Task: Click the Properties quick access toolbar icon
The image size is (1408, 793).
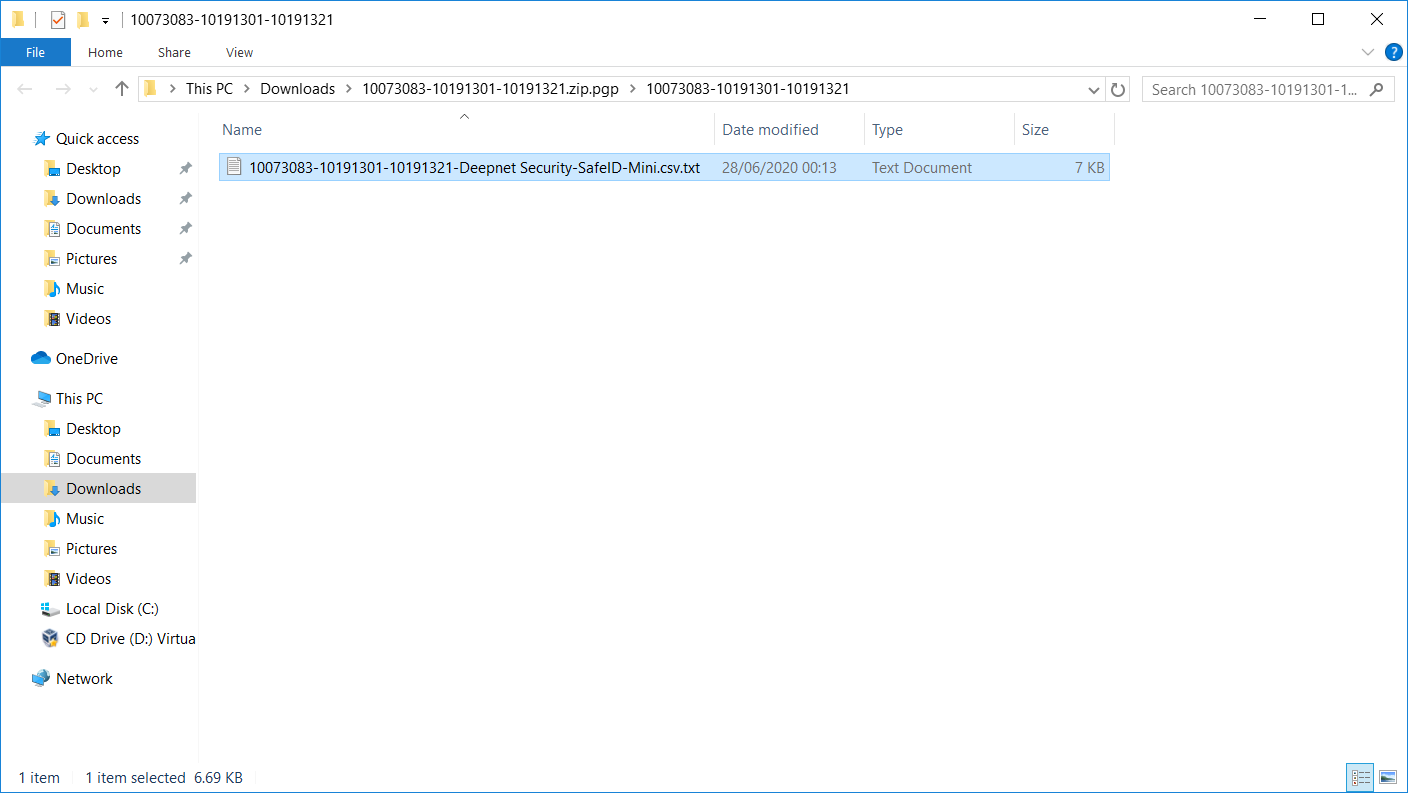Action: pos(58,20)
